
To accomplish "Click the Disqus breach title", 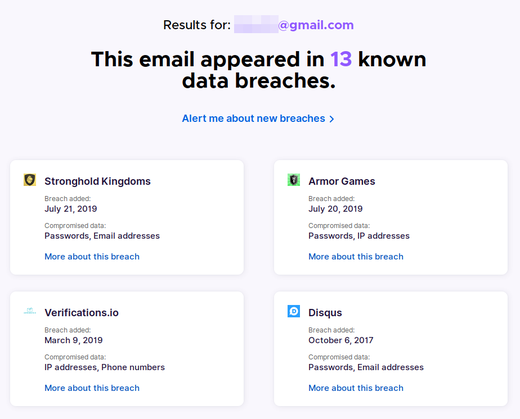I will pos(325,313).
